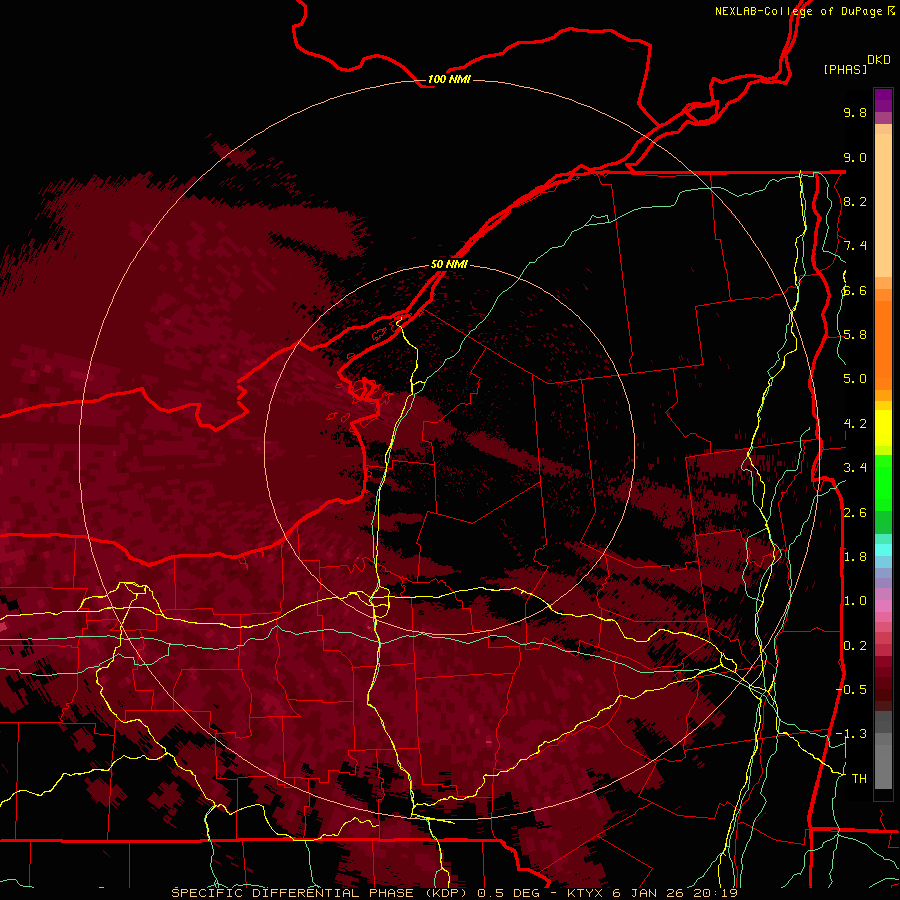This screenshot has width=900, height=900.
Task: Click the bright green segment of color bar
Action: [x=883, y=484]
